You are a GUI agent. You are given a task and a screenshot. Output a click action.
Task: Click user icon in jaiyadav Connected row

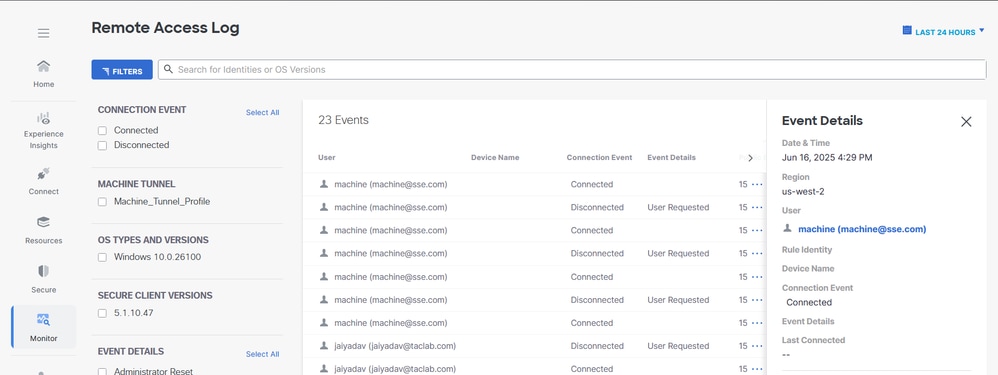point(324,369)
